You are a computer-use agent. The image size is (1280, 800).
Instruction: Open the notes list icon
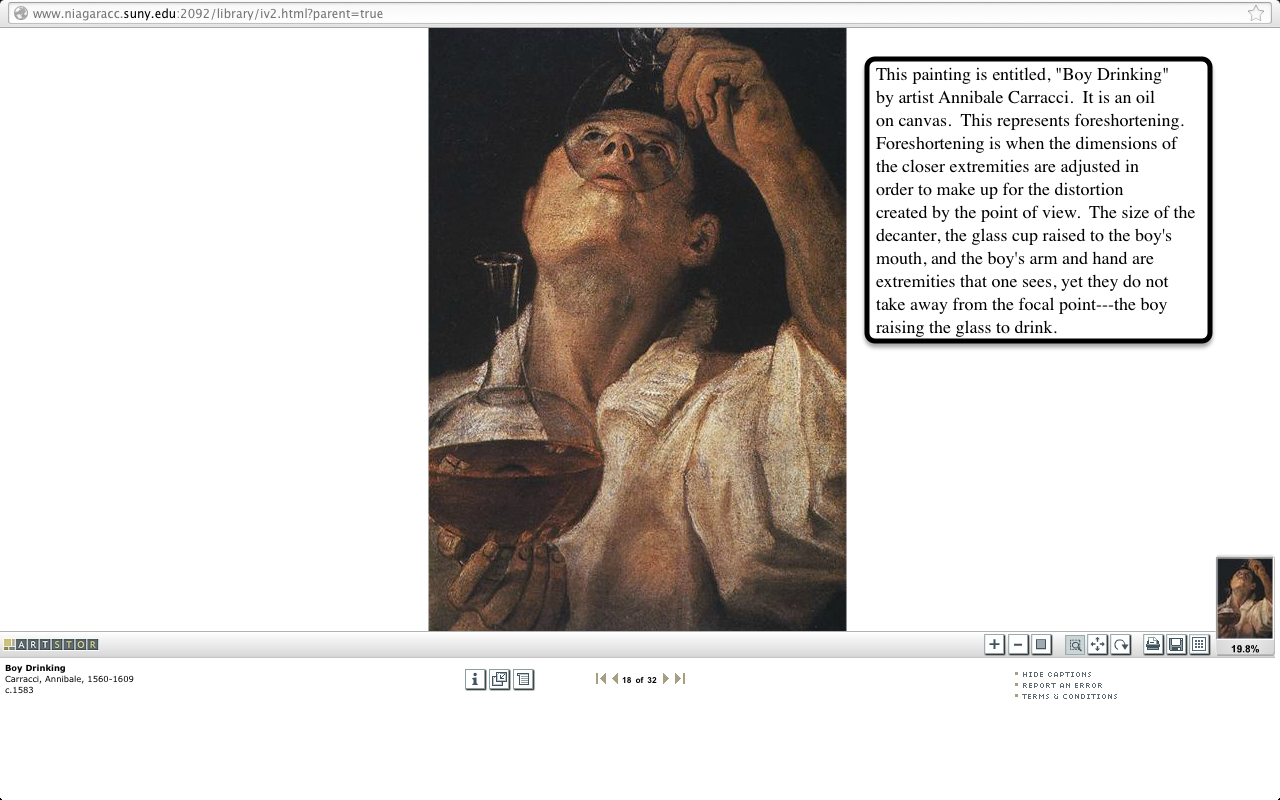(523, 680)
